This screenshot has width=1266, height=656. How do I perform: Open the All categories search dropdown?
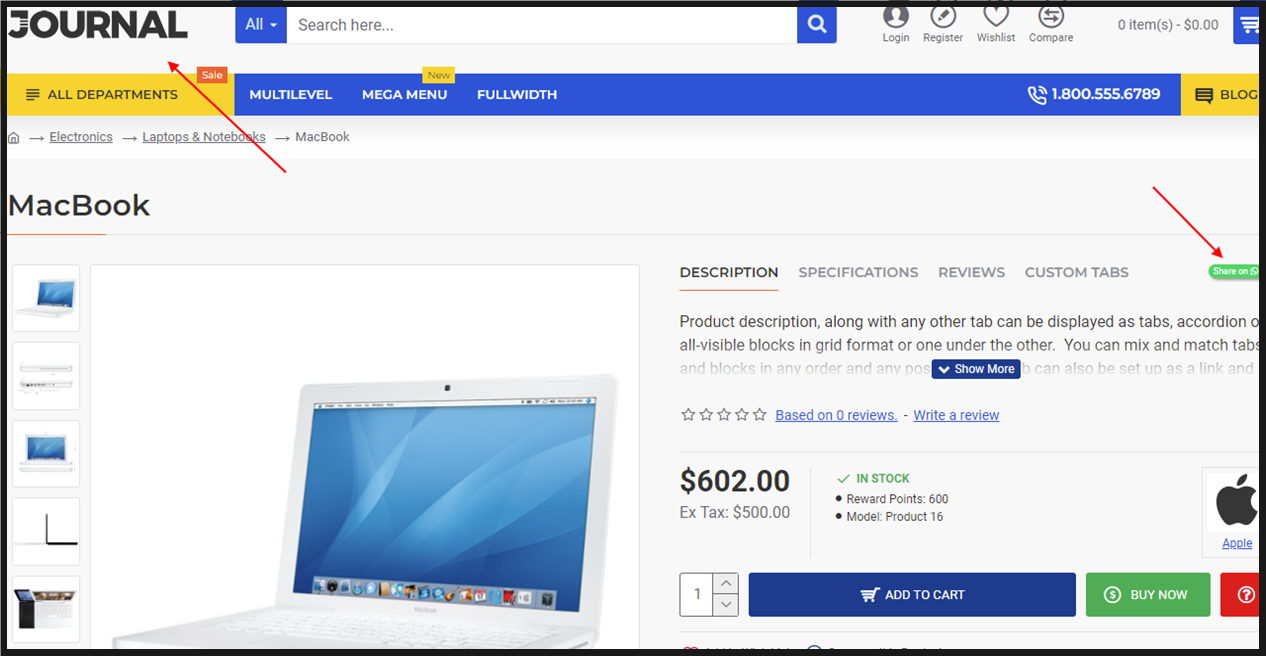(x=261, y=25)
